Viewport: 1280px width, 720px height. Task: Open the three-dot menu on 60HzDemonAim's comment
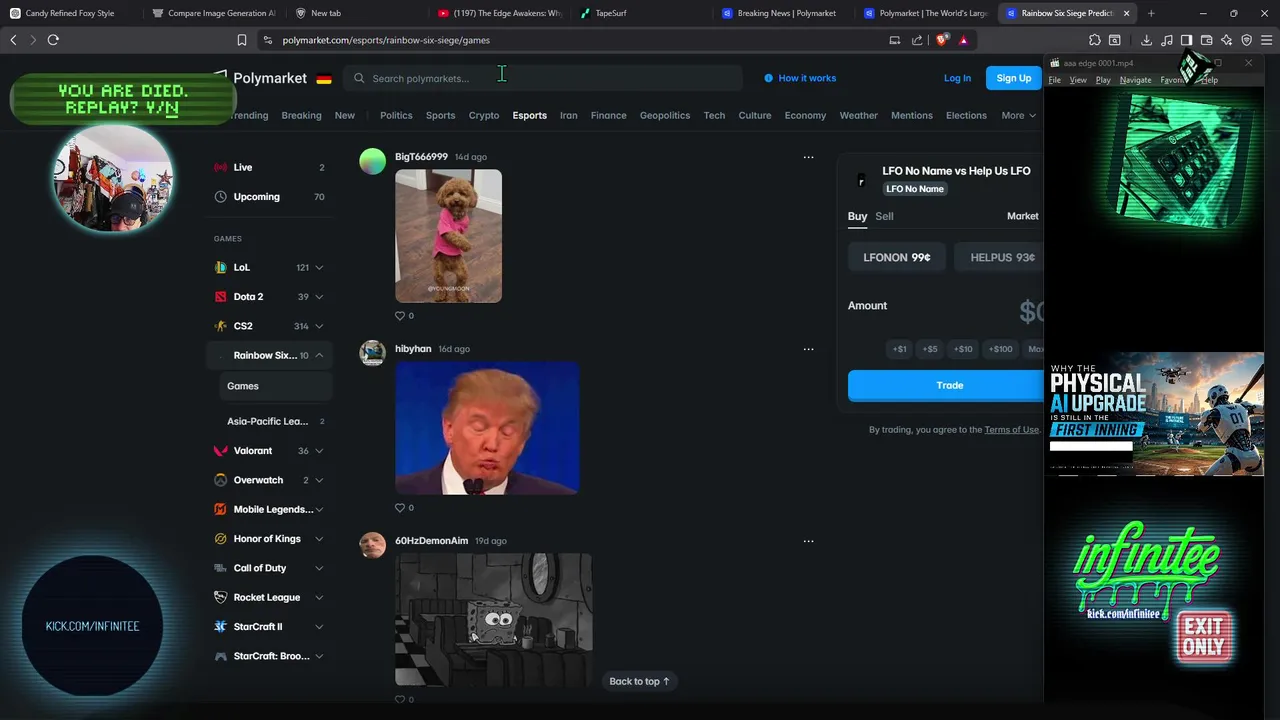[x=808, y=541]
